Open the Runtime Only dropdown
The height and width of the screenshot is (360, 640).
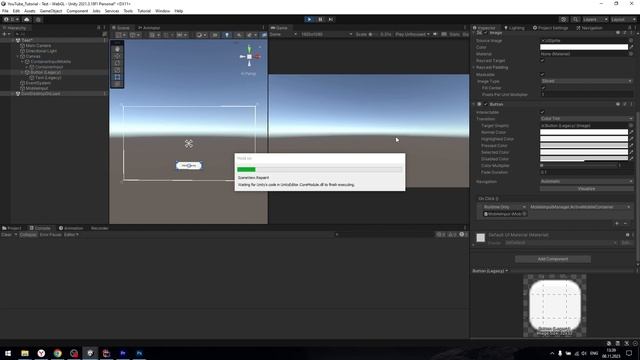[504, 207]
